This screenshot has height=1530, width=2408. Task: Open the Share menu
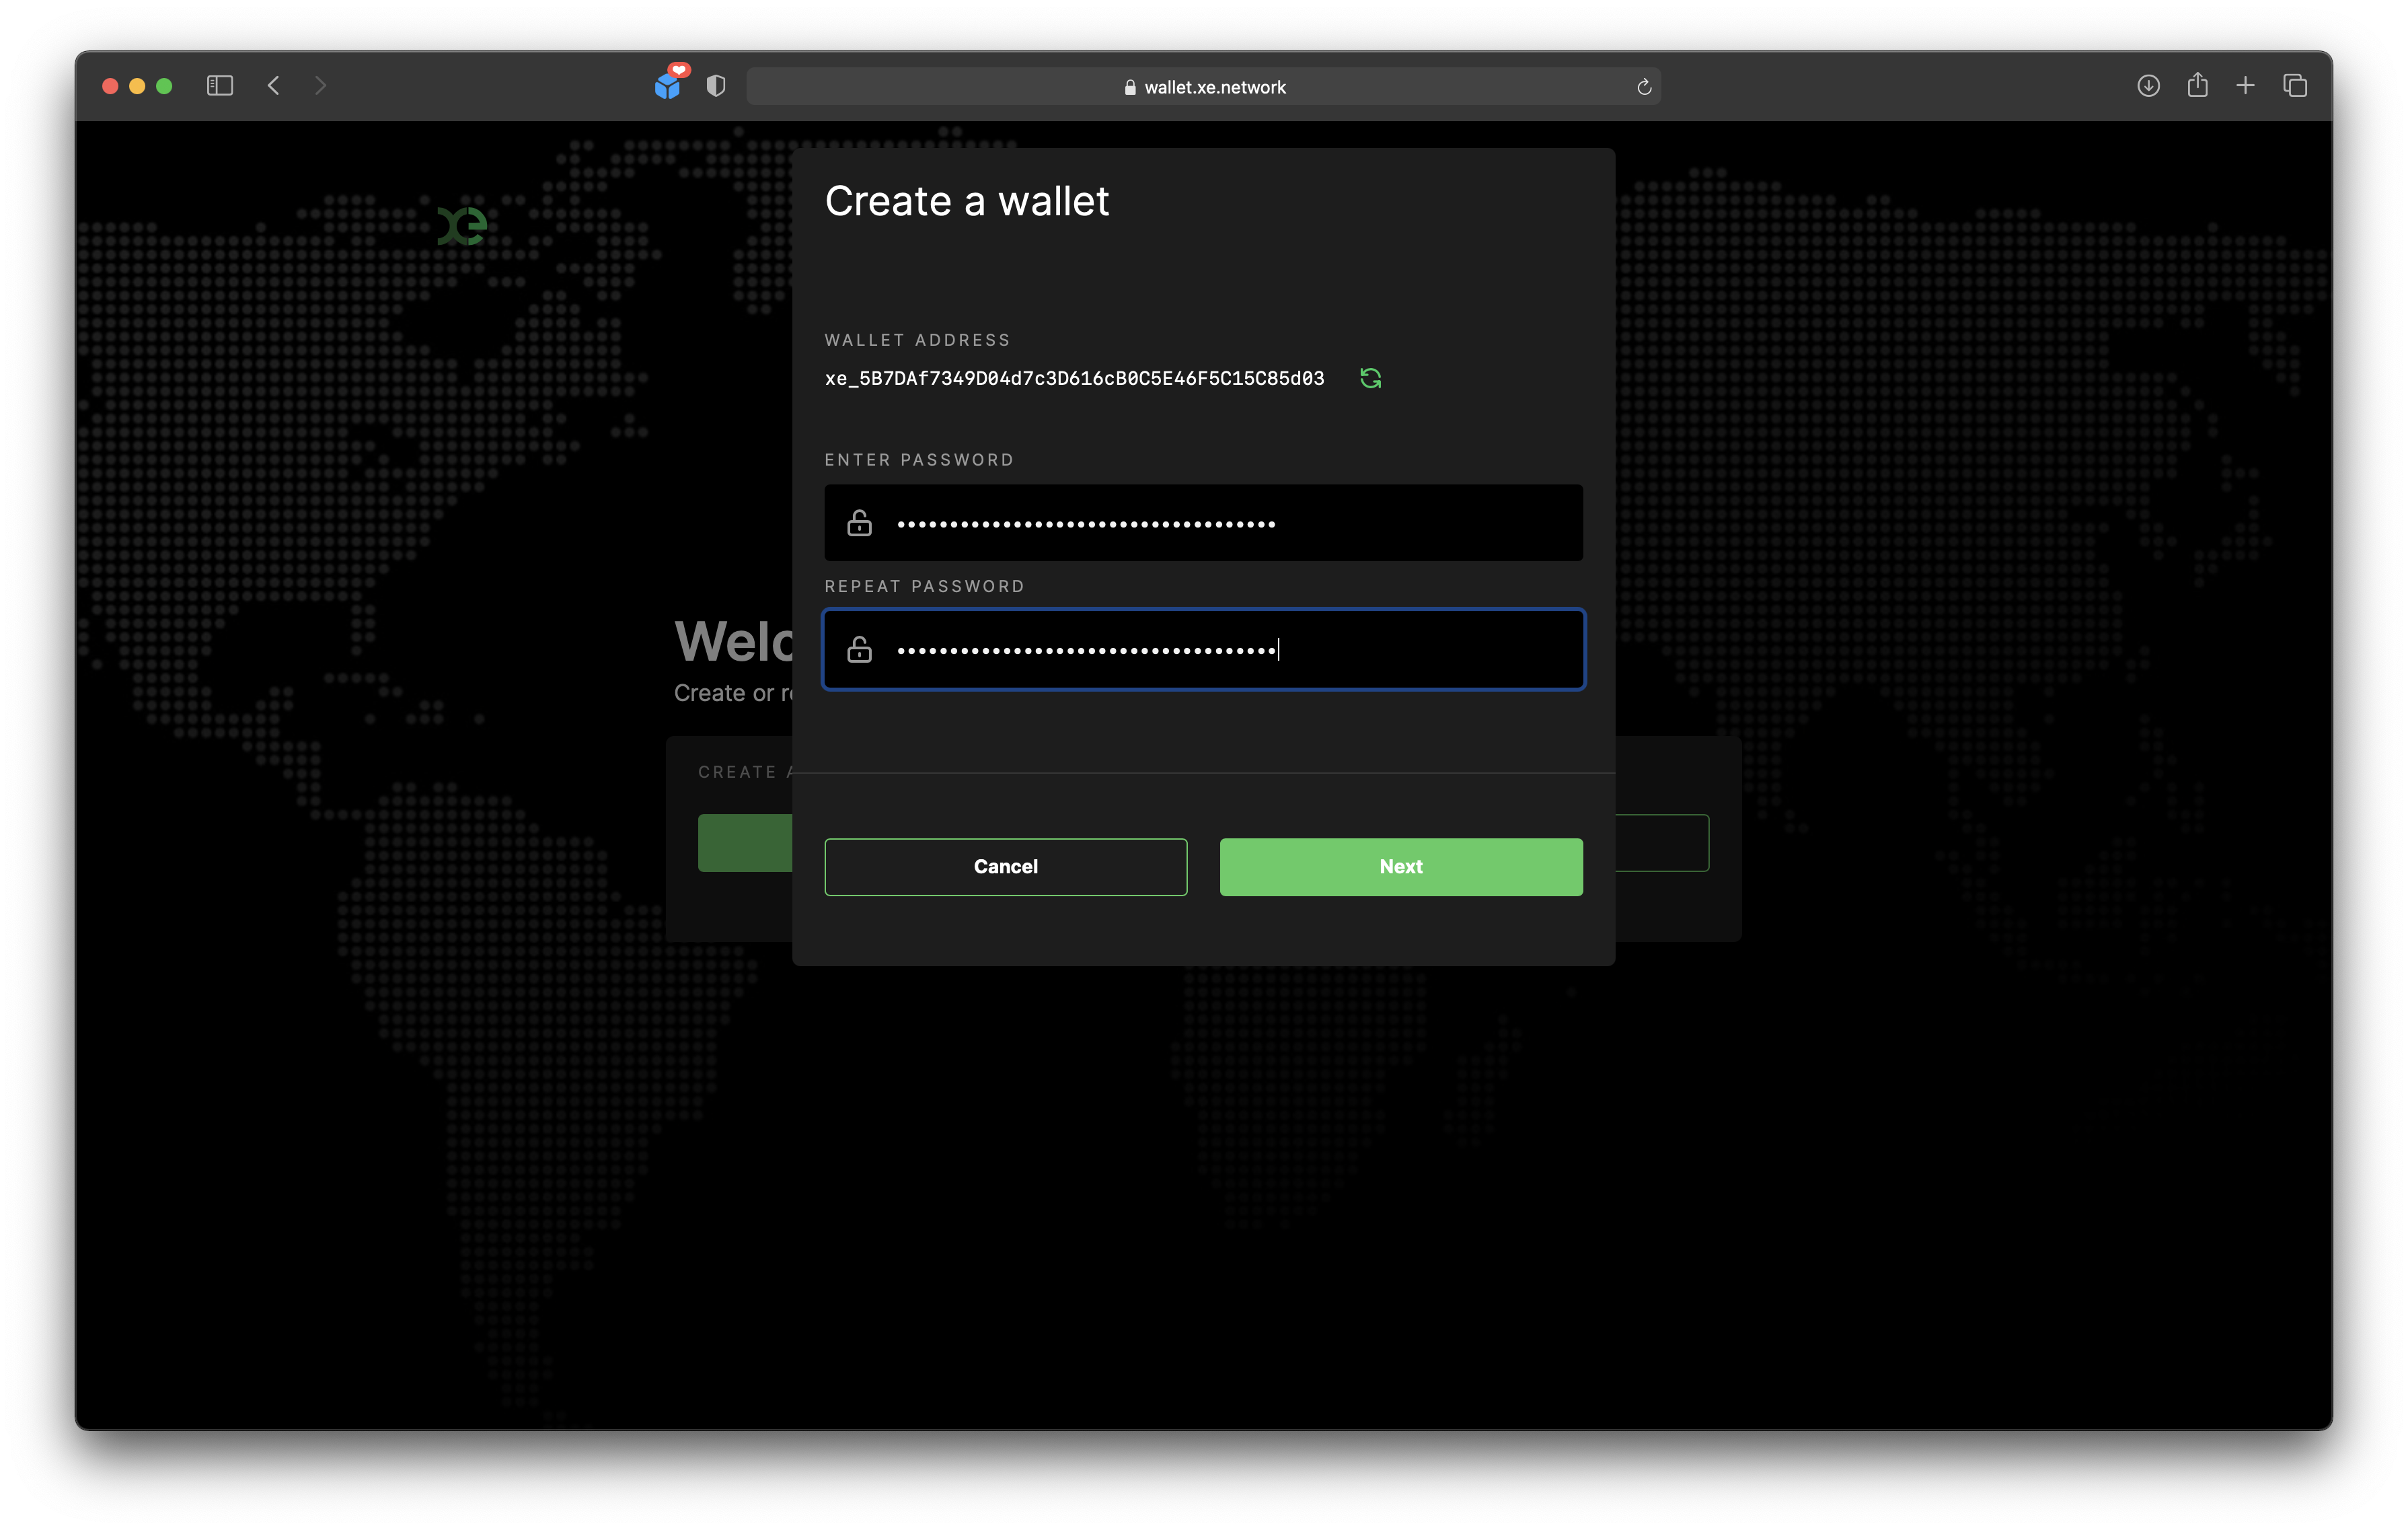pos(2197,86)
